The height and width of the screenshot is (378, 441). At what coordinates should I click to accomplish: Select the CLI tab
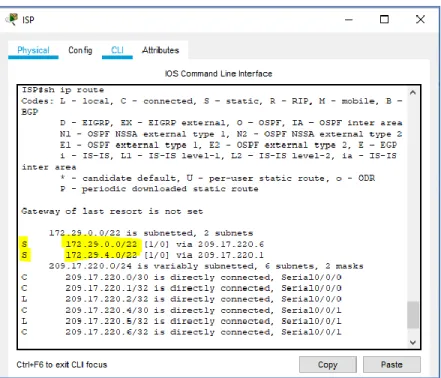click(x=117, y=50)
